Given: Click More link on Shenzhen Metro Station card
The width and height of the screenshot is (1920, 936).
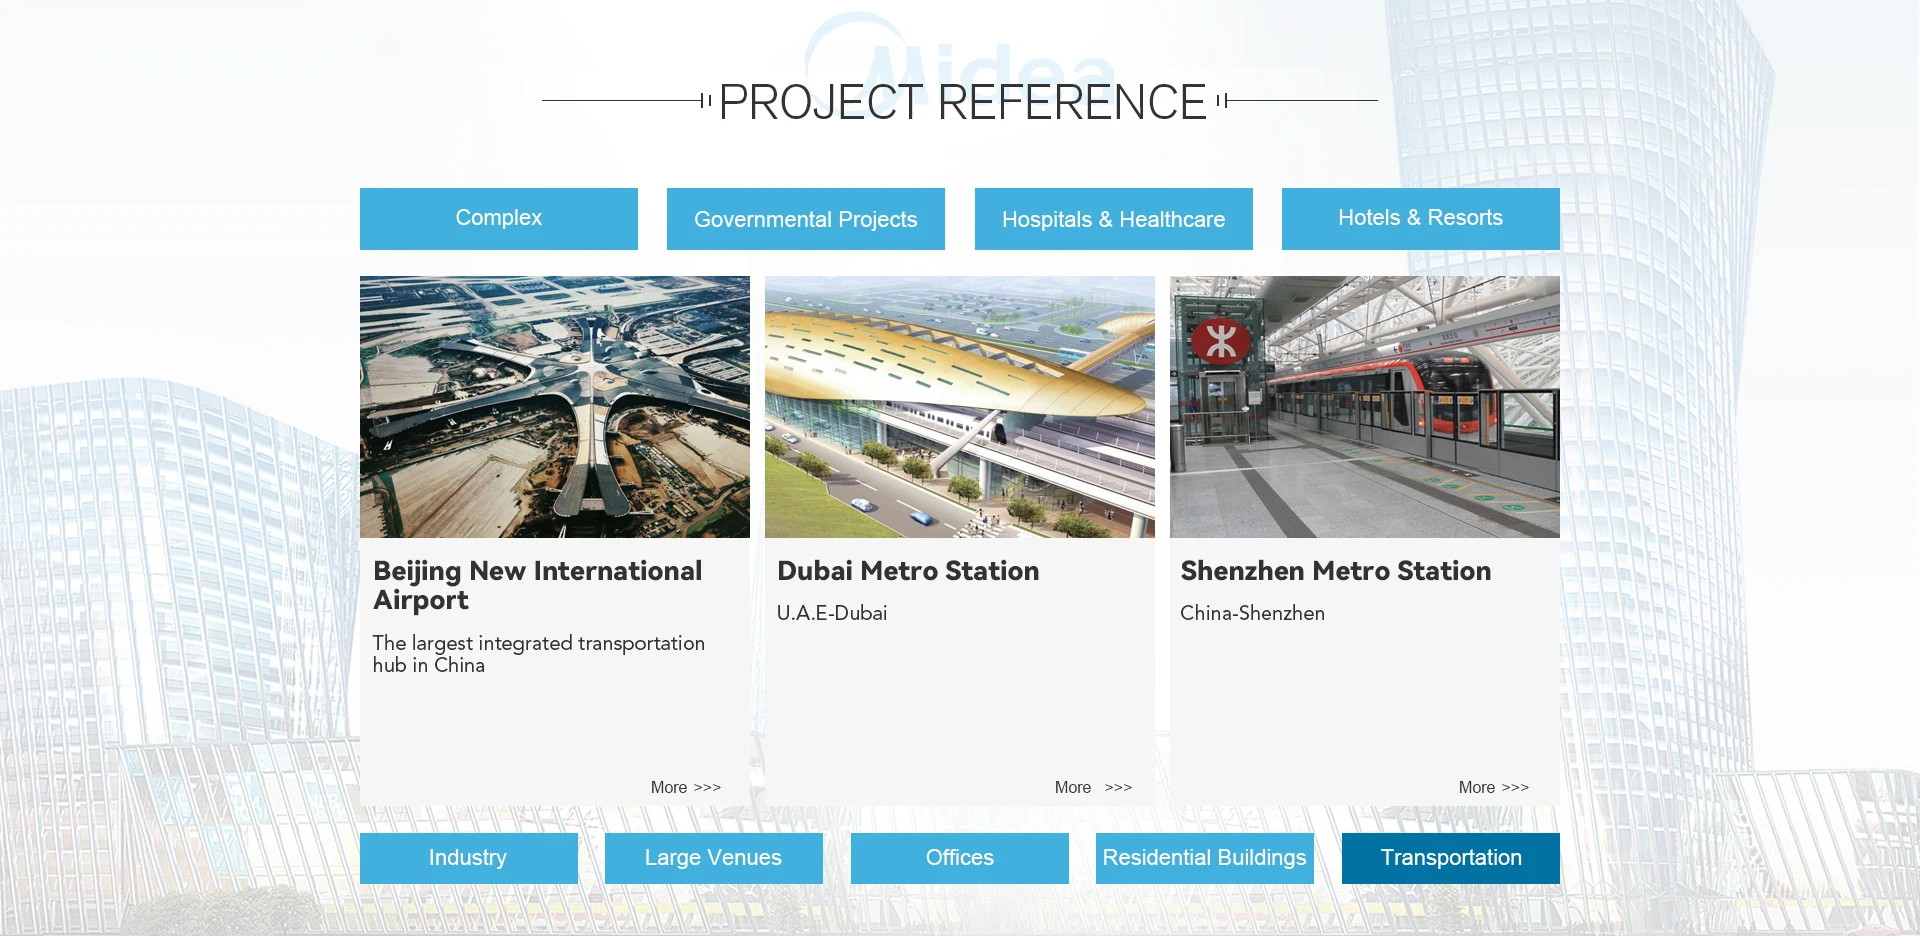Looking at the screenshot, I should [x=1494, y=787].
